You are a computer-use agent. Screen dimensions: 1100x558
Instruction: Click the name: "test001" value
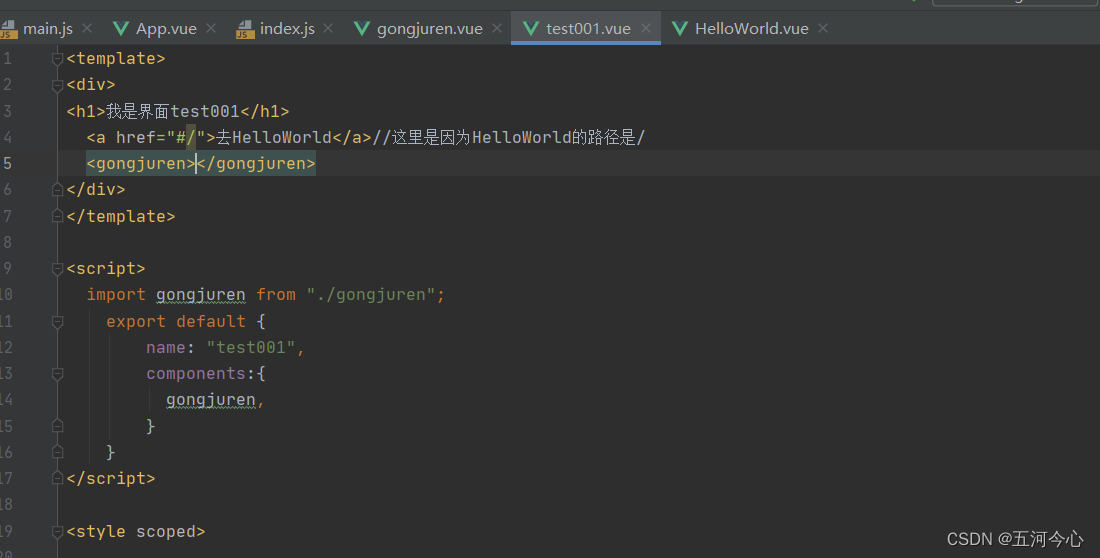250,347
